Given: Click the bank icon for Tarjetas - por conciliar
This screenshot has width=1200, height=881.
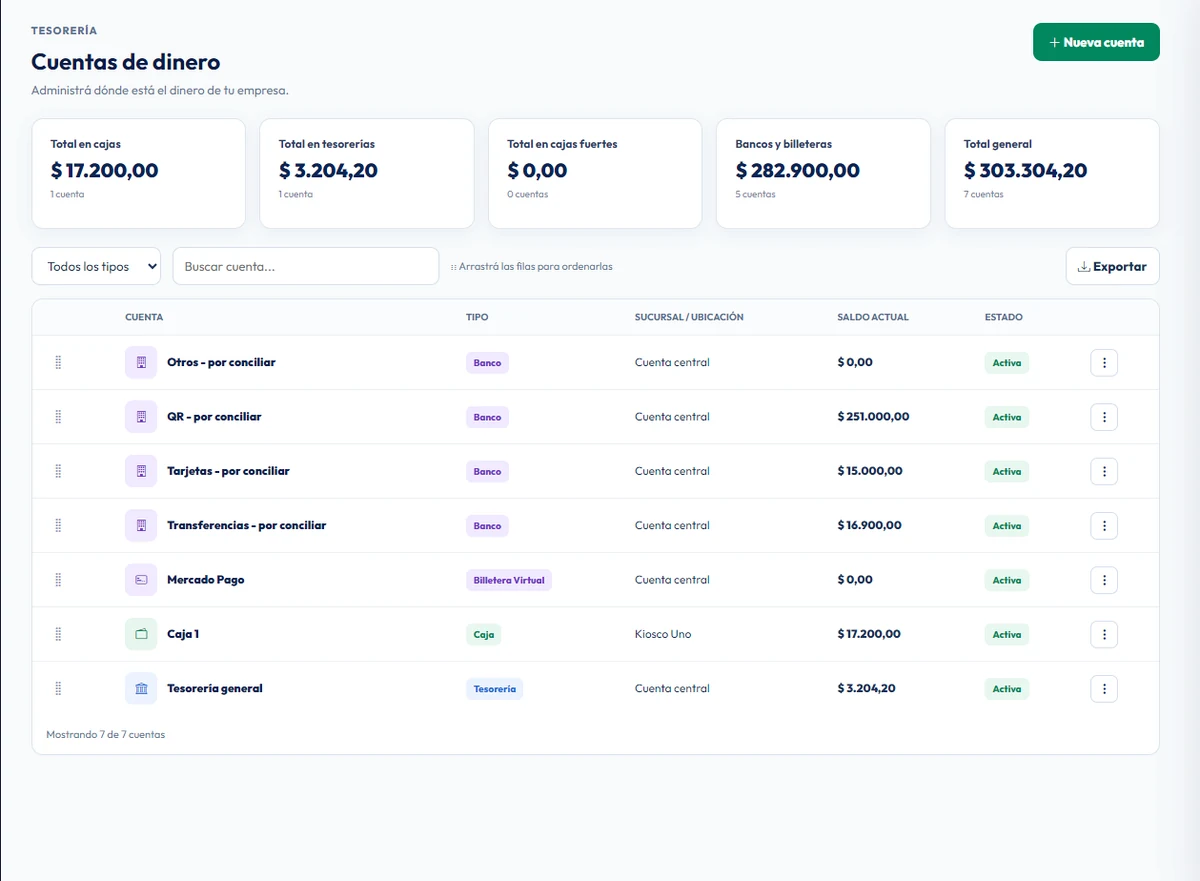Looking at the screenshot, I should click(141, 471).
